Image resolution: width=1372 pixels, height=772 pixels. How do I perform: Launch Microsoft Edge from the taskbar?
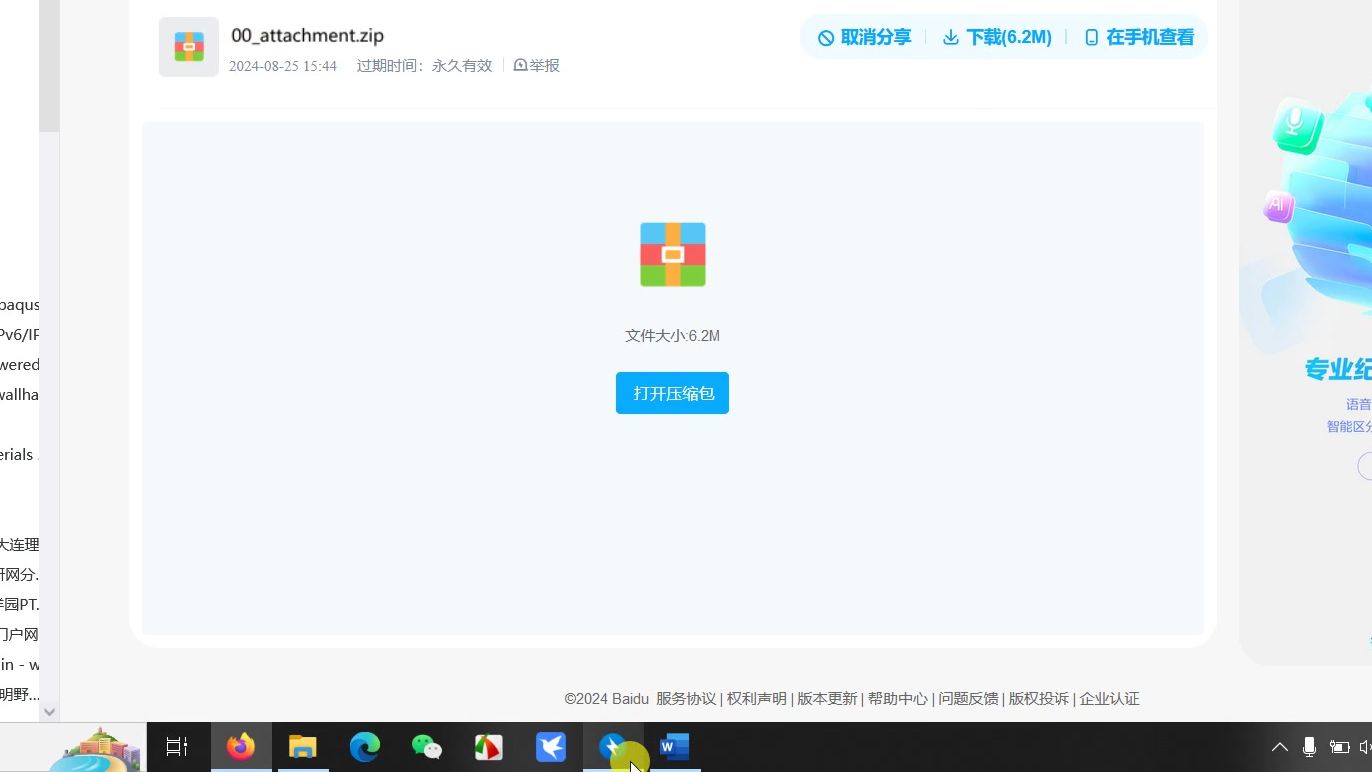click(x=365, y=747)
